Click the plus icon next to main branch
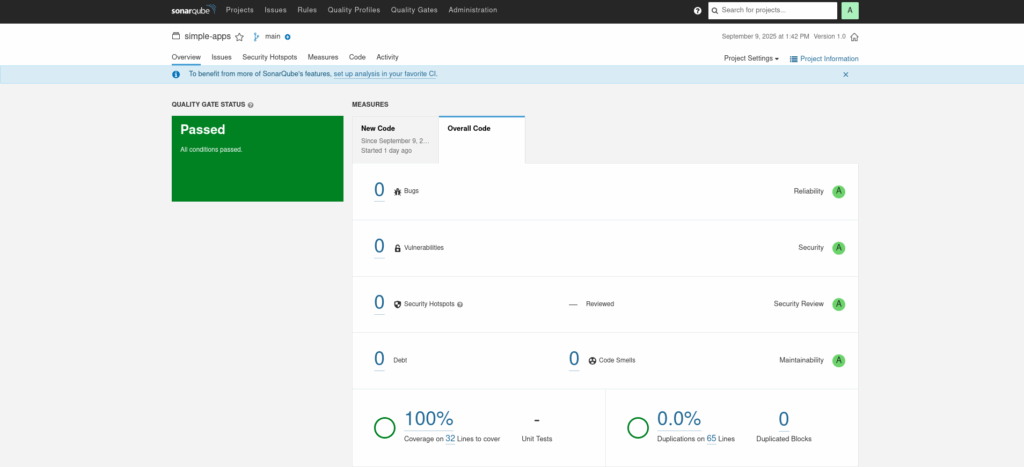The width and height of the screenshot is (1024, 467). click(x=288, y=37)
